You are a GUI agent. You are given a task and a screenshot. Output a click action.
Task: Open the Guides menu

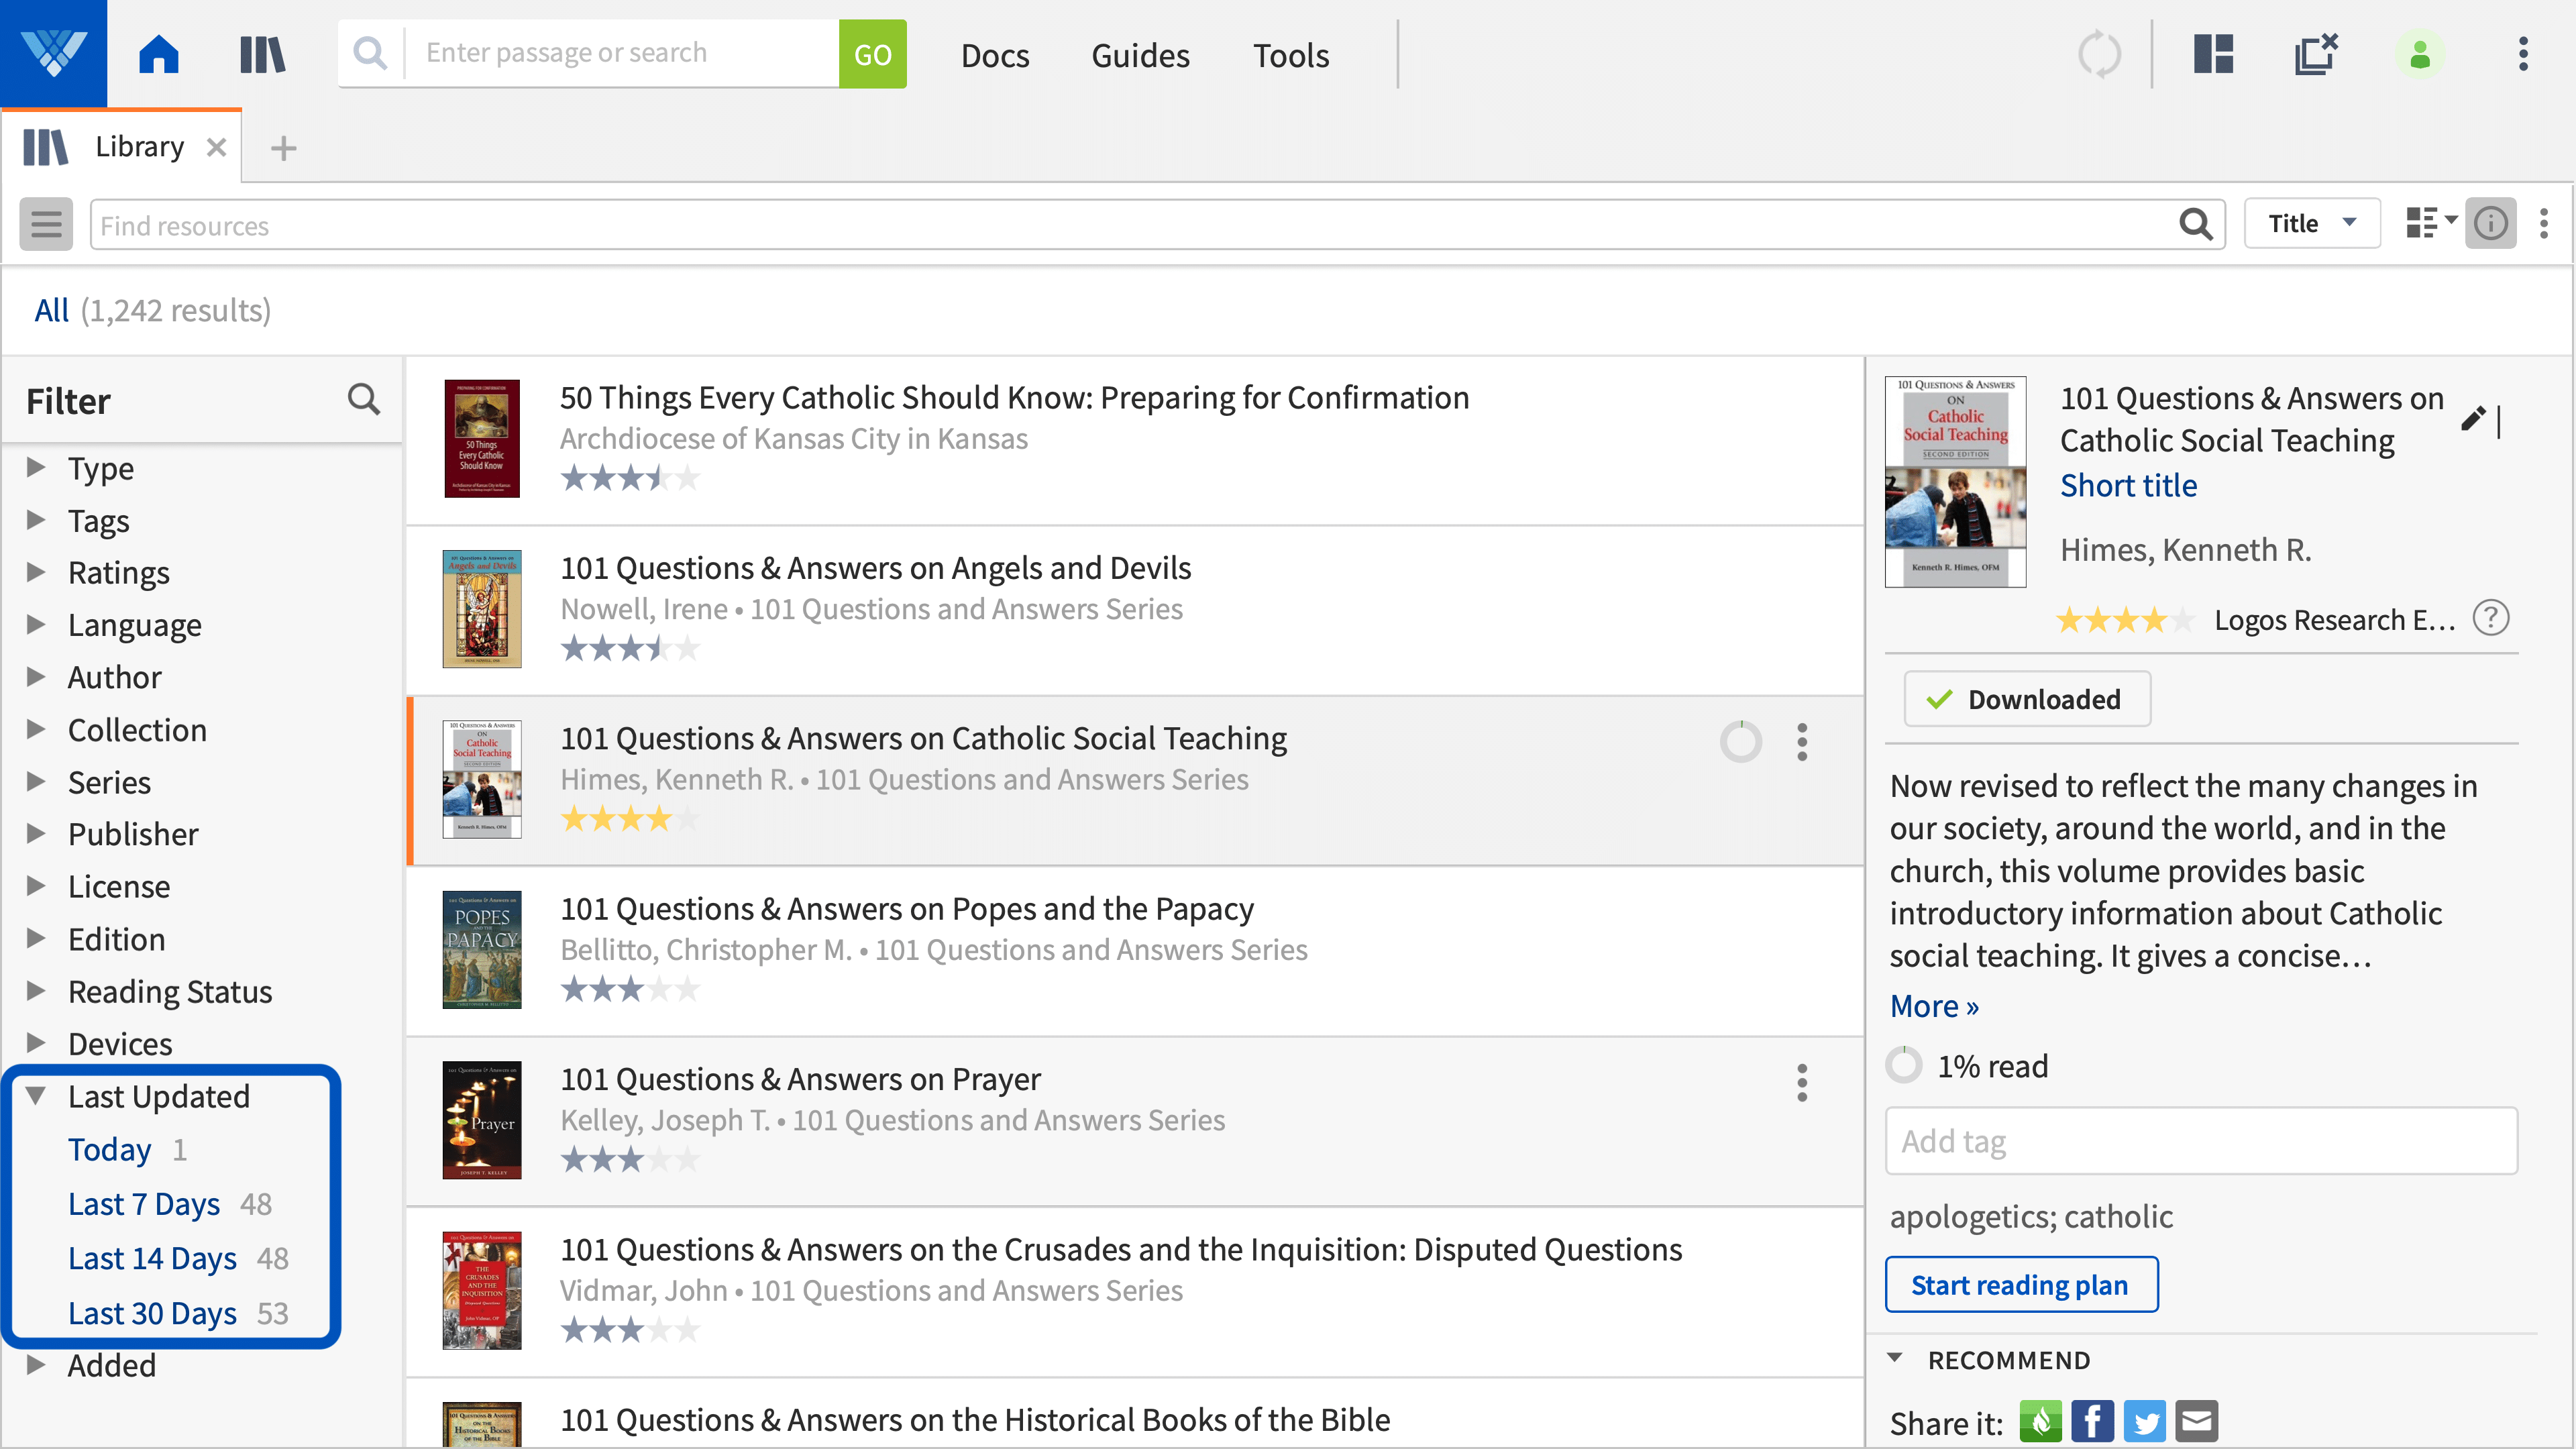(1140, 55)
